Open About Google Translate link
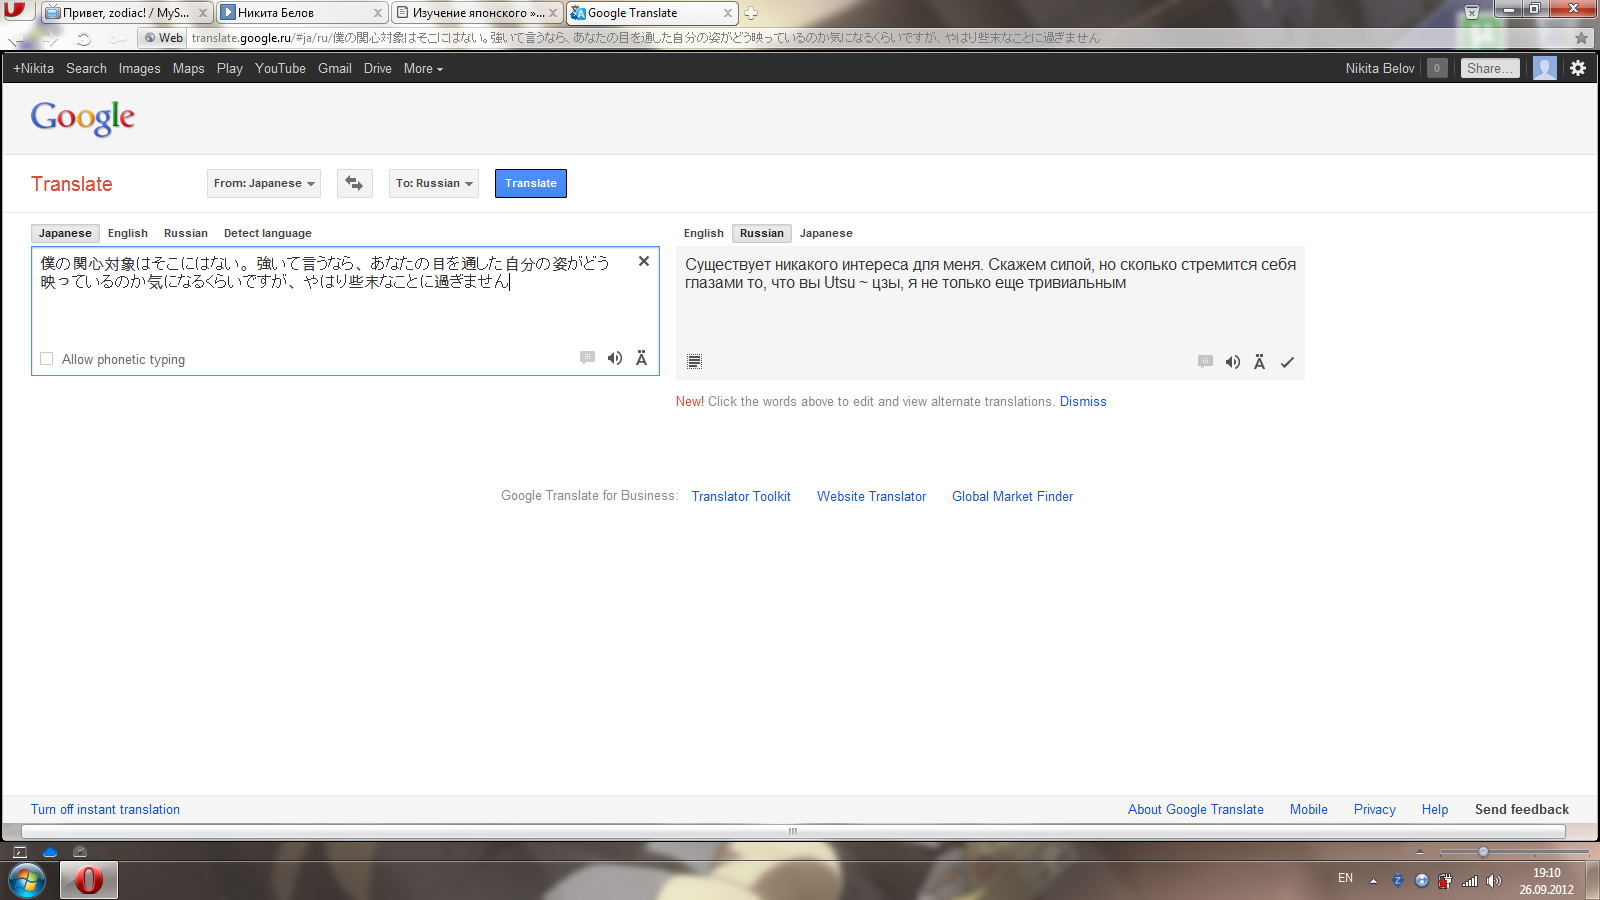The height and width of the screenshot is (900, 1600). [1196, 809]
